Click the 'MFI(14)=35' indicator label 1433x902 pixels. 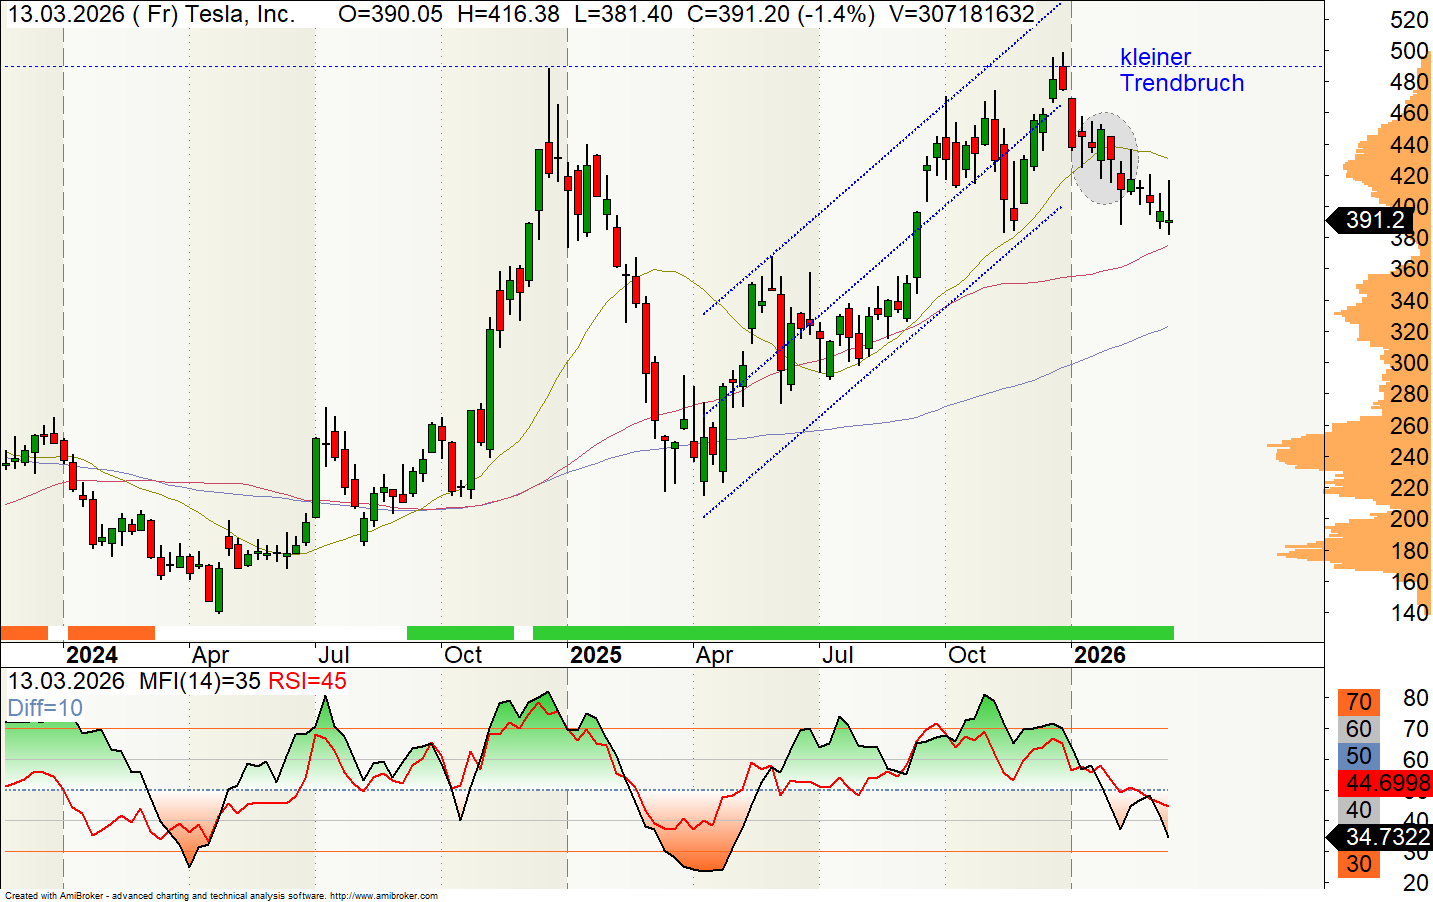[199, 682]
